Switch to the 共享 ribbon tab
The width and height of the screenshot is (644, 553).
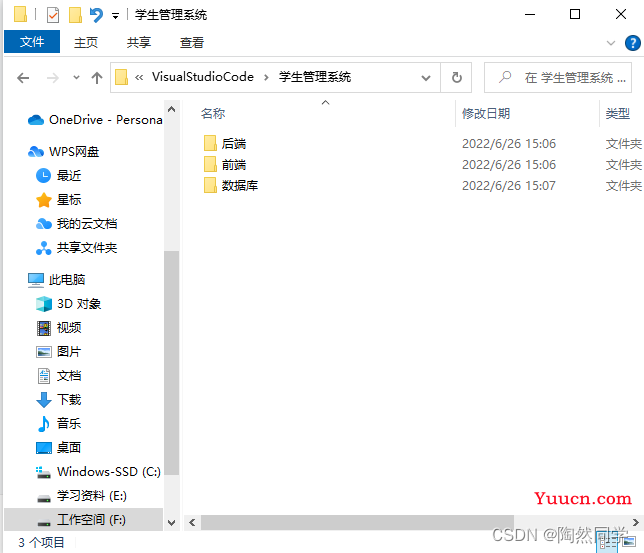click(139, 42)
